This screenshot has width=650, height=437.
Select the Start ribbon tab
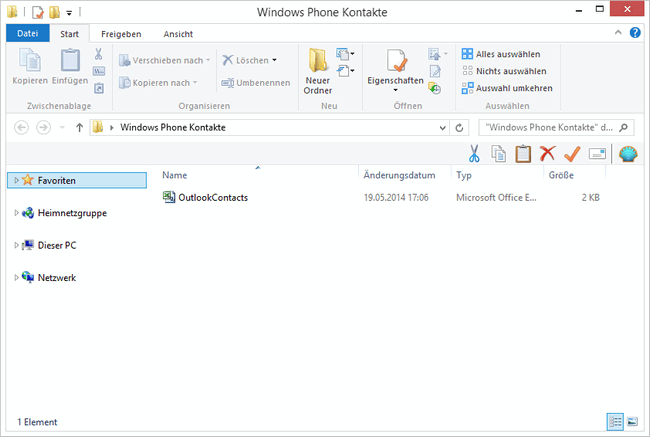pyautogui.click(x=69, y=34)
